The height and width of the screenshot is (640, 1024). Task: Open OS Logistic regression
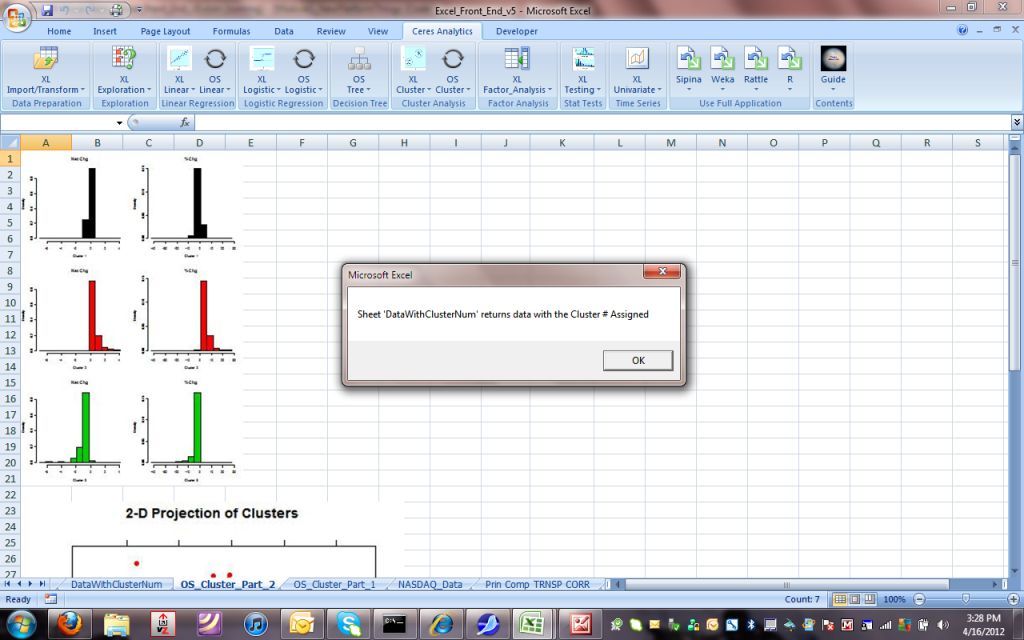(304, 70)
